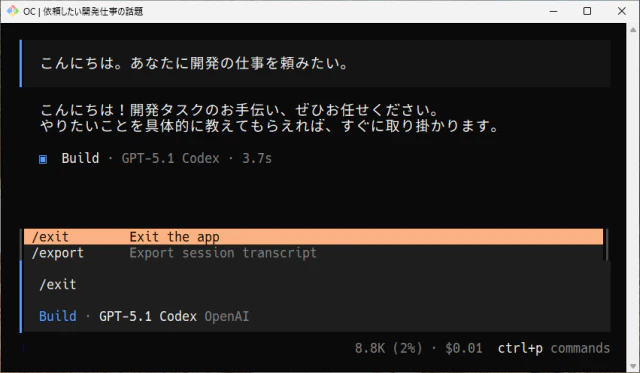The image size is (640, 373).
Task: Click the scrollbar down arrow
Action: point(633,366)
